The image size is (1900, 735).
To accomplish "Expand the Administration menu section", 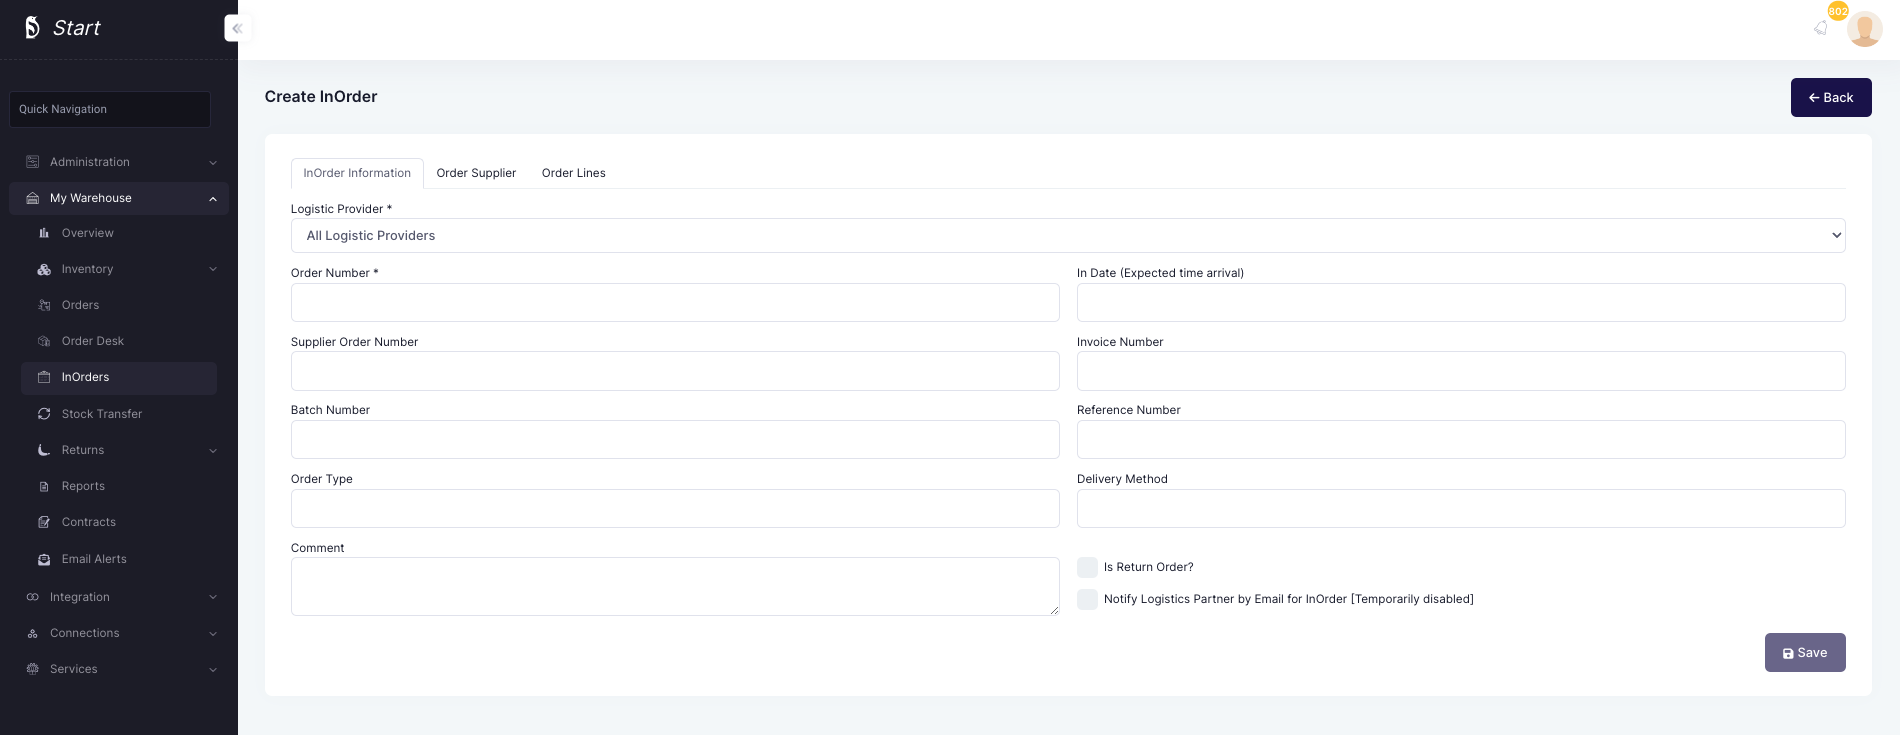I will 120,162.
